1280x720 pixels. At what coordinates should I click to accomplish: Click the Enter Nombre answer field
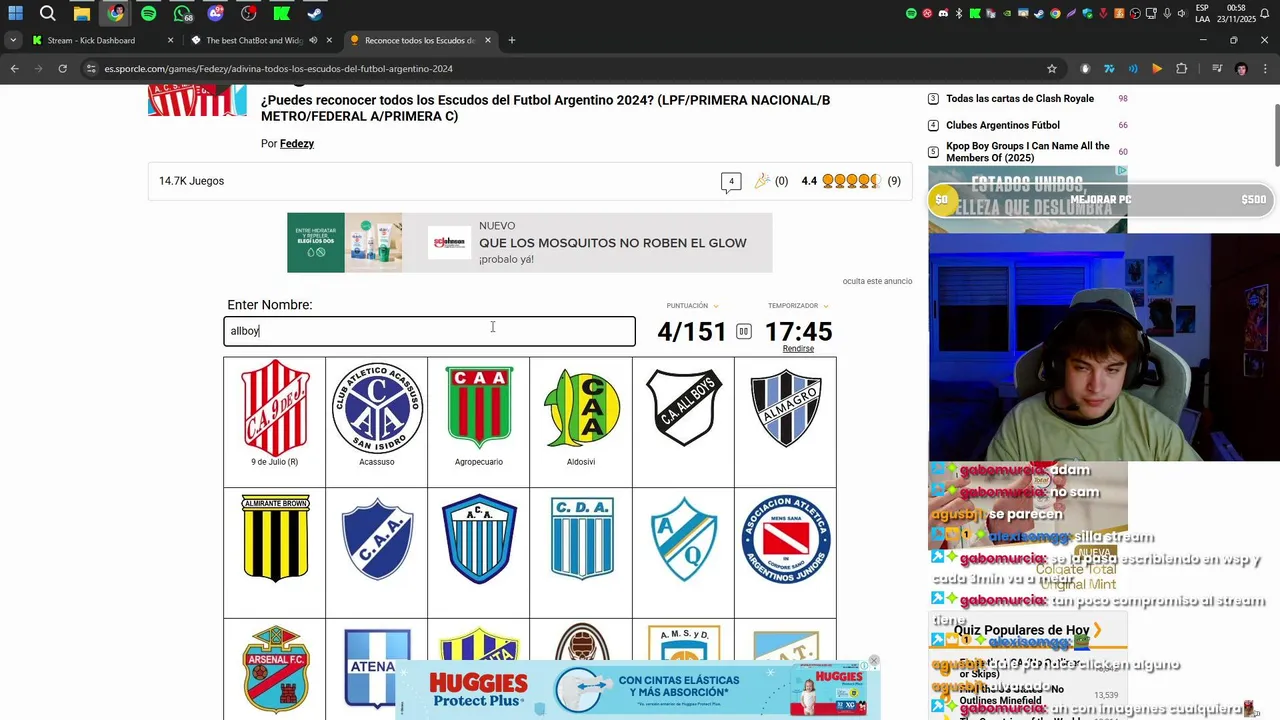tap(429, 331)
